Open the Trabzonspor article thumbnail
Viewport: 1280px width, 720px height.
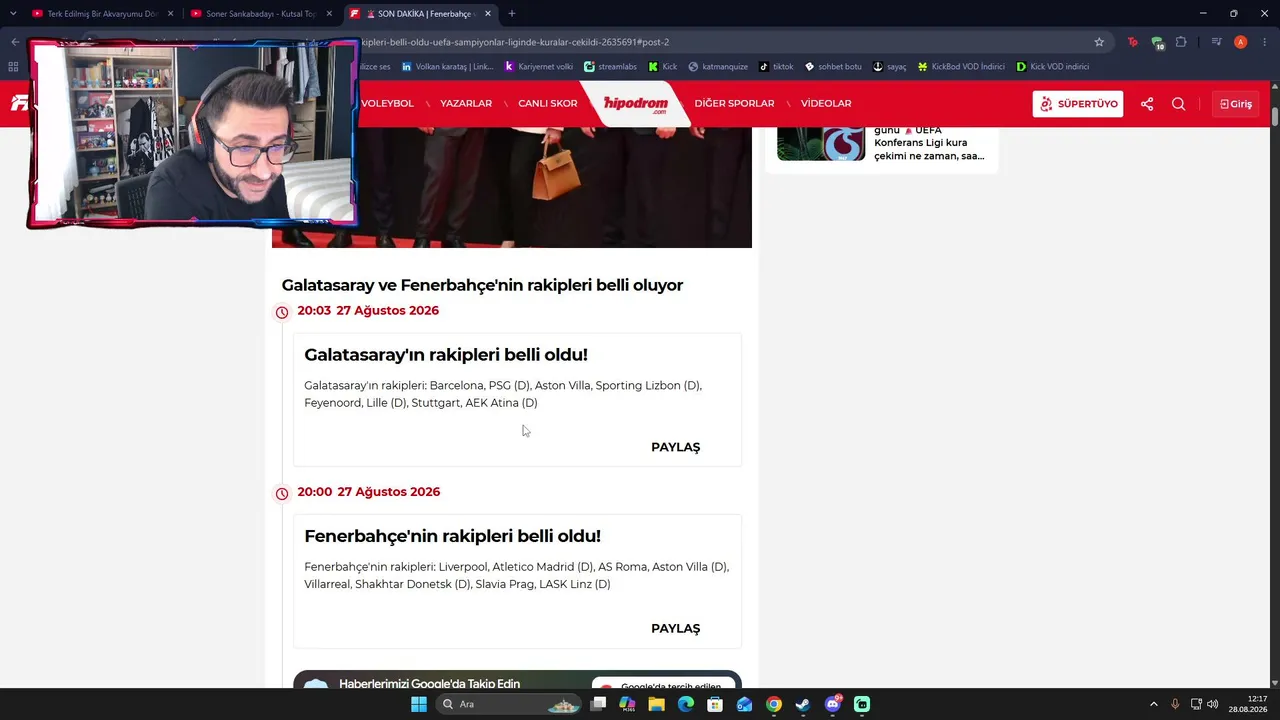821,143
